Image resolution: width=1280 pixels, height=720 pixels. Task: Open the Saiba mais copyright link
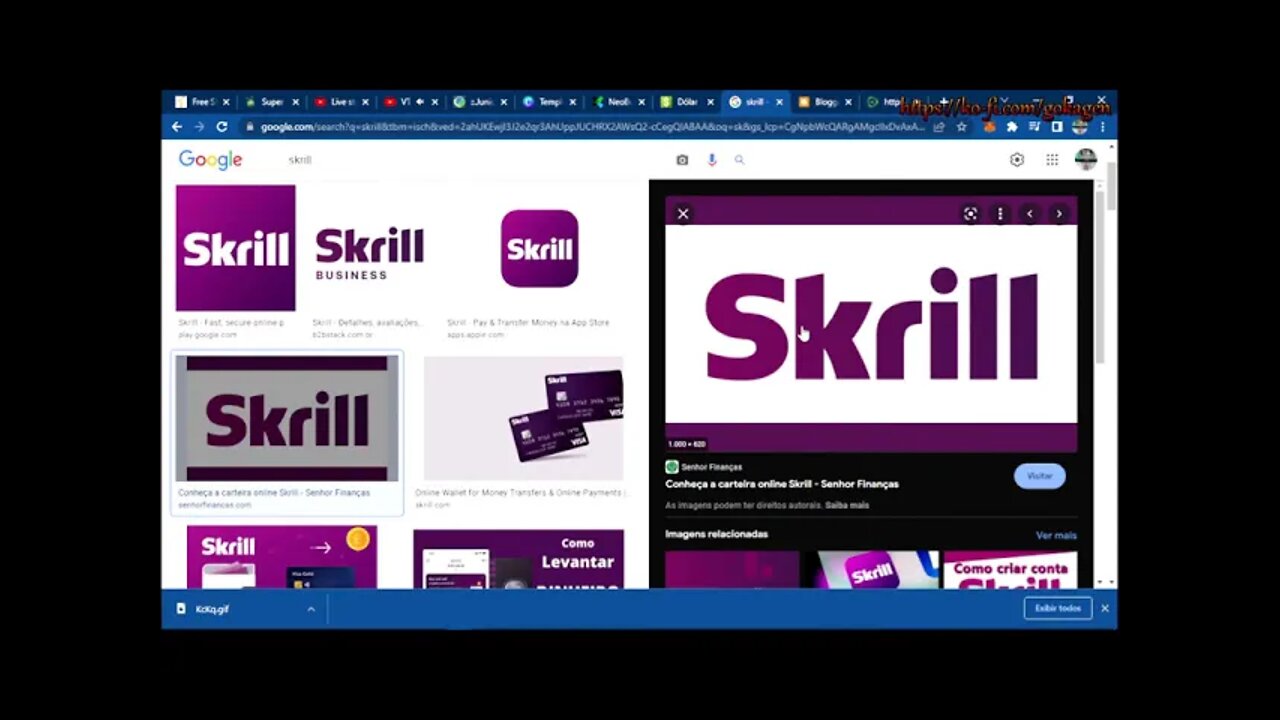[x=847, y=505]
